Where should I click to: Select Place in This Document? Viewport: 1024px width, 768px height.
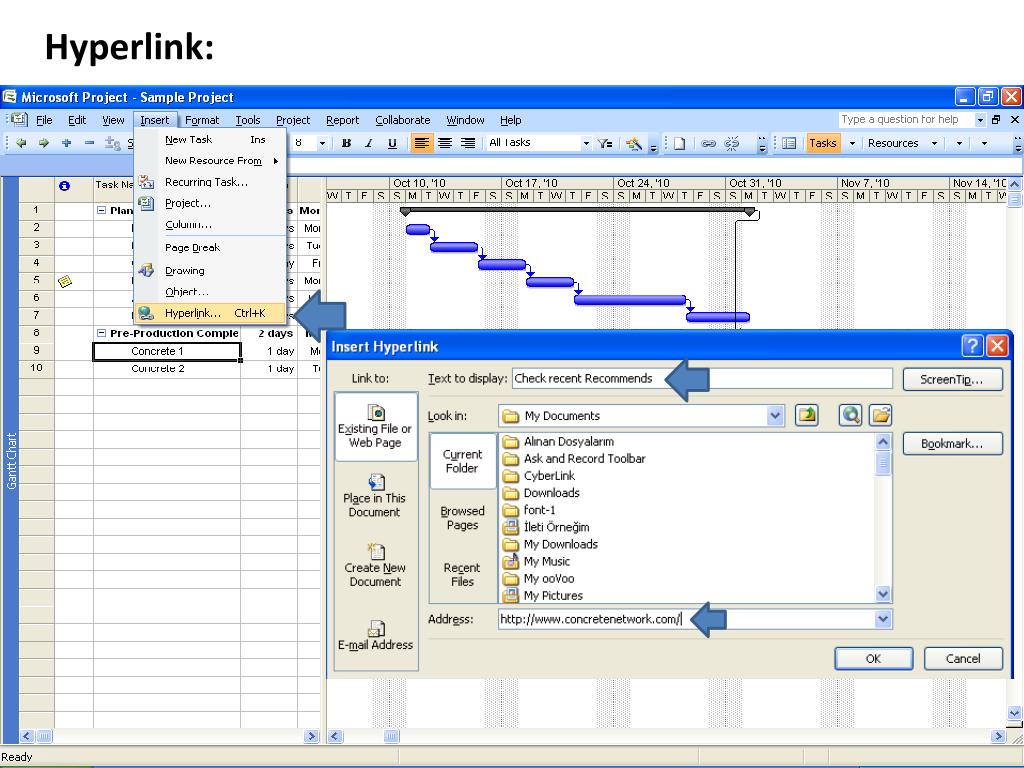[x=375, y=496]
